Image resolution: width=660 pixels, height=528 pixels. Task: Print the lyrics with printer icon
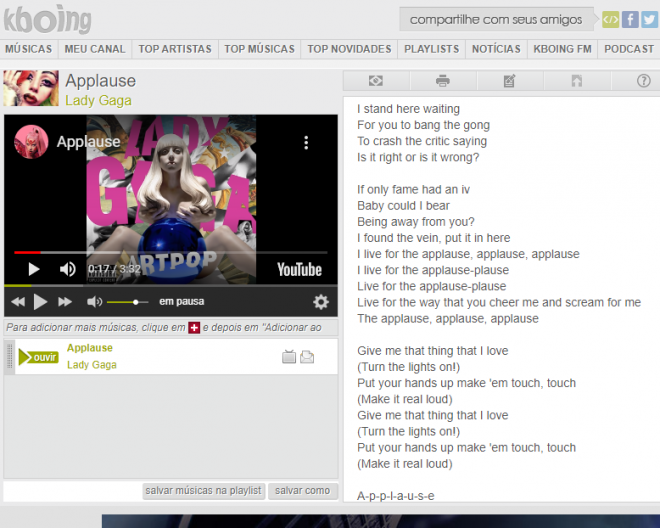tap(443, 80)
